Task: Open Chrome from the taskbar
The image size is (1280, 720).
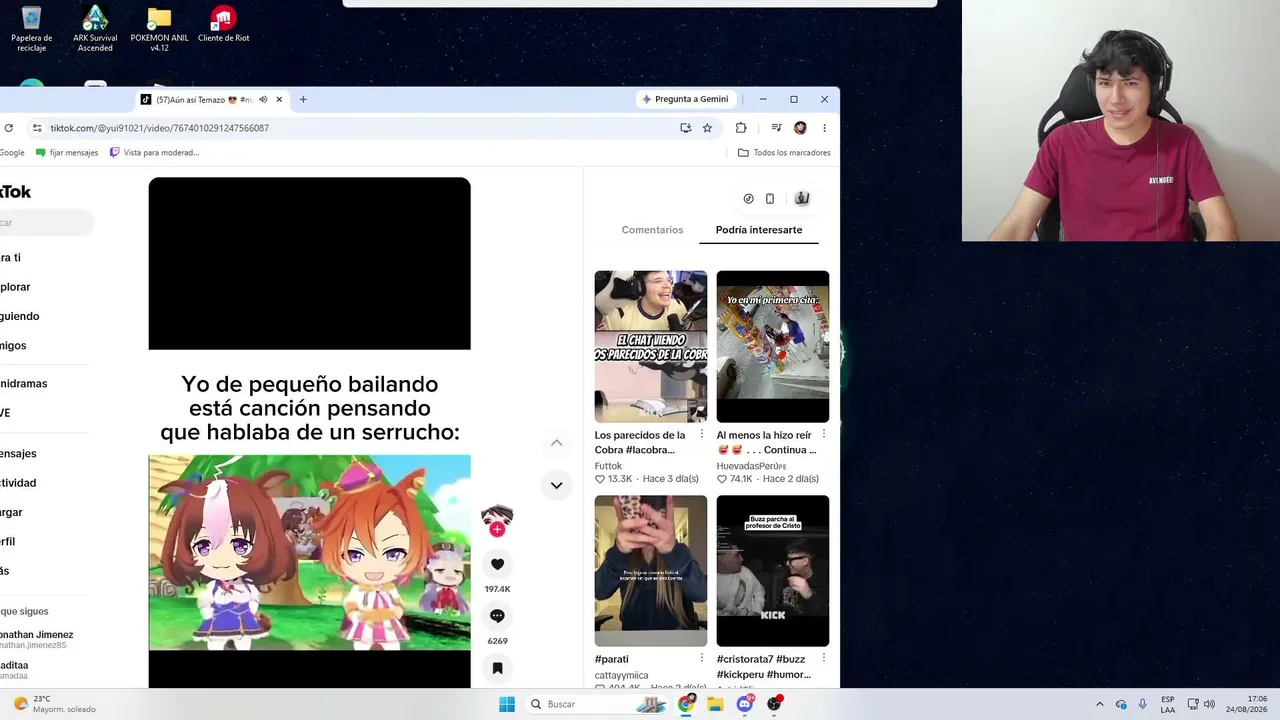Action: tap(686, 704)
